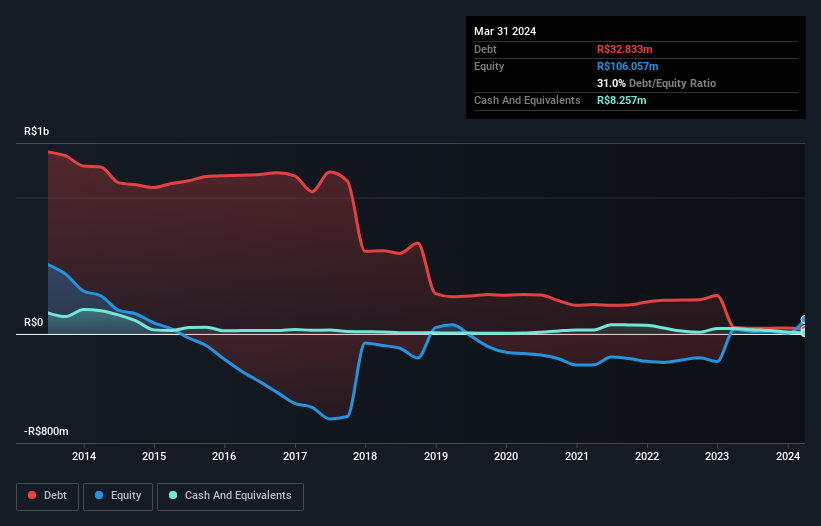Toggle the Equity series legend button
821x526 pixels.
coord(118,496)
